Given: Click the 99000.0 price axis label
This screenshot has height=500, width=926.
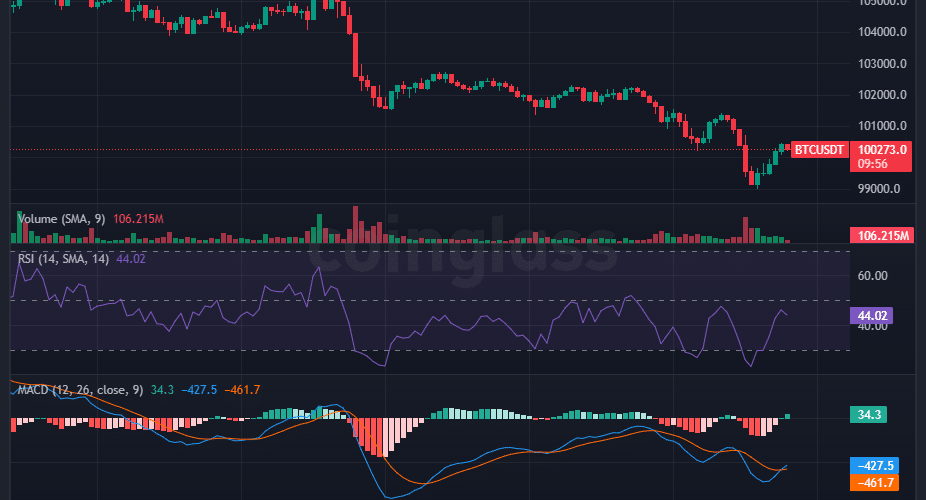Looking at the screenshot, I should (x=880, y=189).
